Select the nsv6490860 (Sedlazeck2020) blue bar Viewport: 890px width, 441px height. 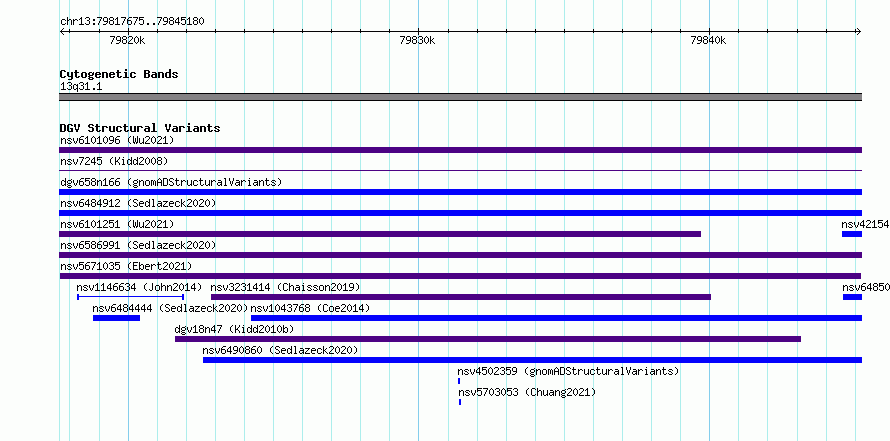(532, 360)
